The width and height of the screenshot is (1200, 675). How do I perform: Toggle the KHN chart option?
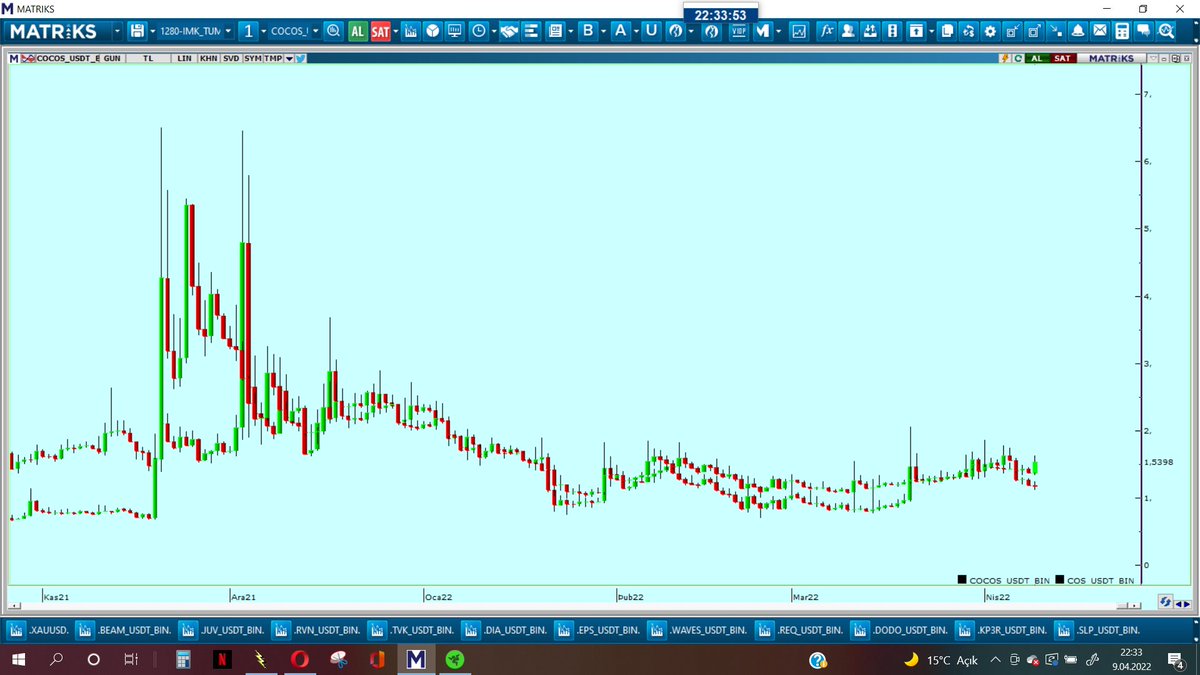point(208,58)
